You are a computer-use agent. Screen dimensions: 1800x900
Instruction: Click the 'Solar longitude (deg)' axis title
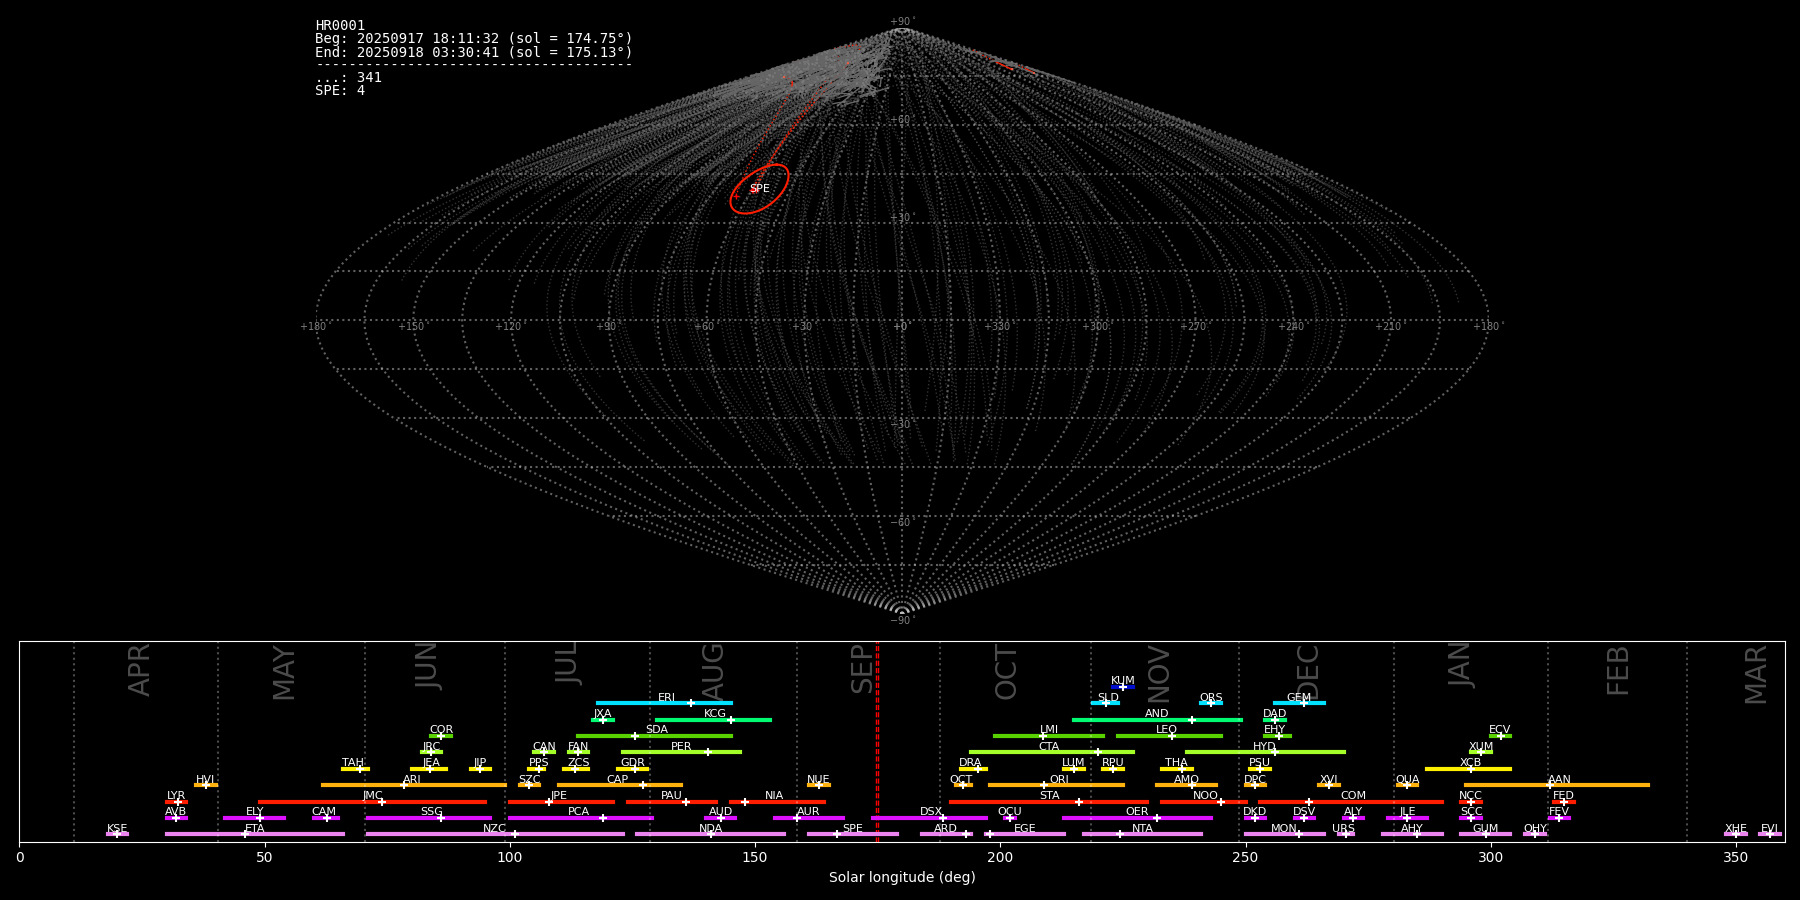(902, 877)
